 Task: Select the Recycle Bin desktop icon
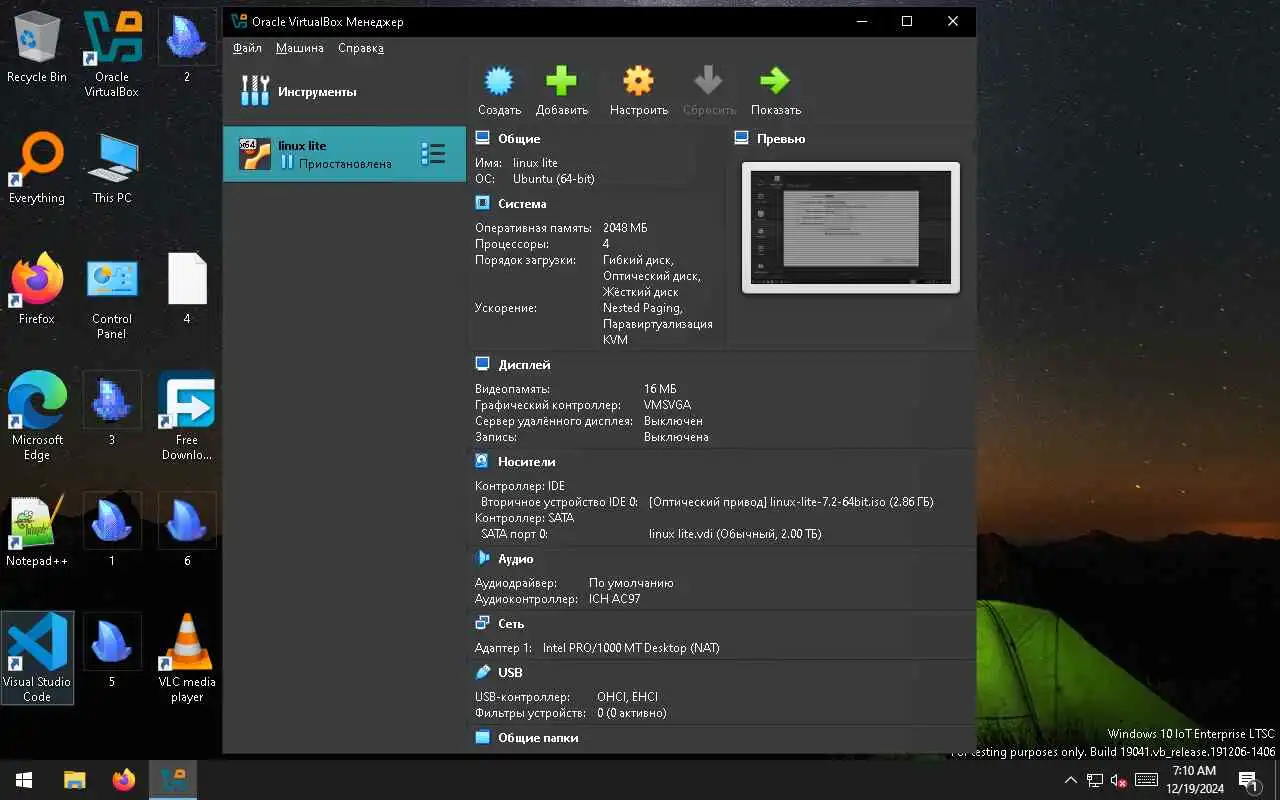37,48
